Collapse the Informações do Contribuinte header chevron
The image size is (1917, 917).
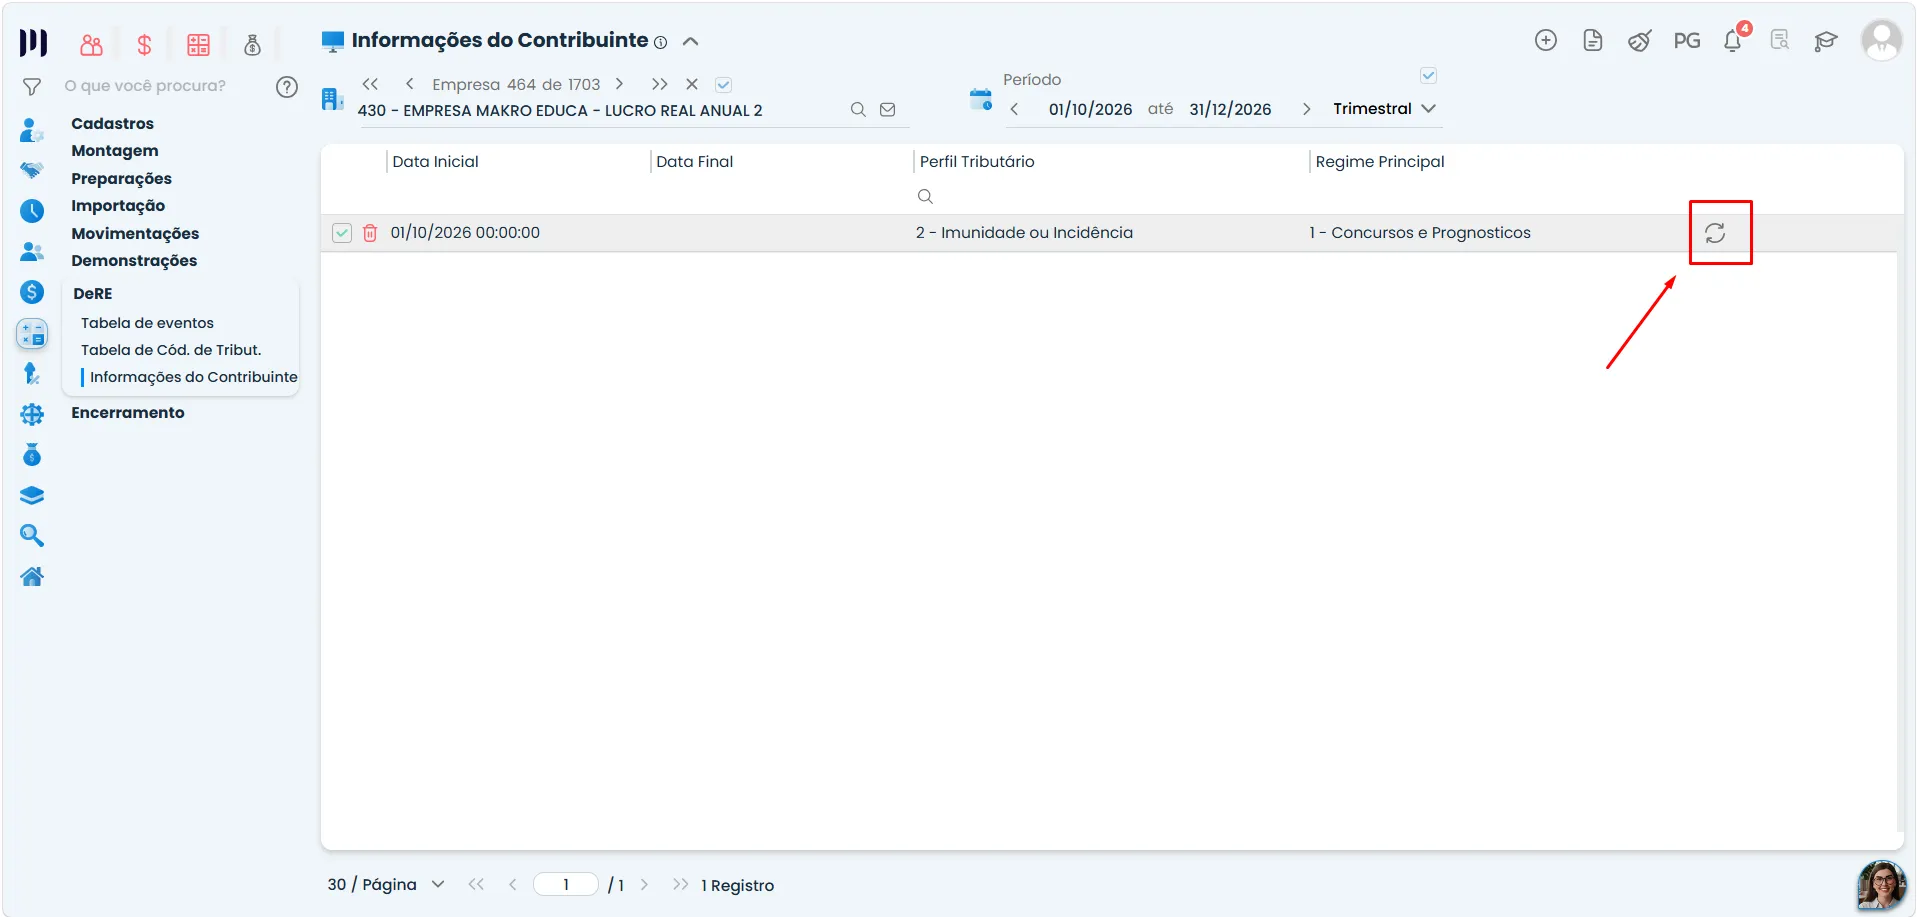(690, 41)
